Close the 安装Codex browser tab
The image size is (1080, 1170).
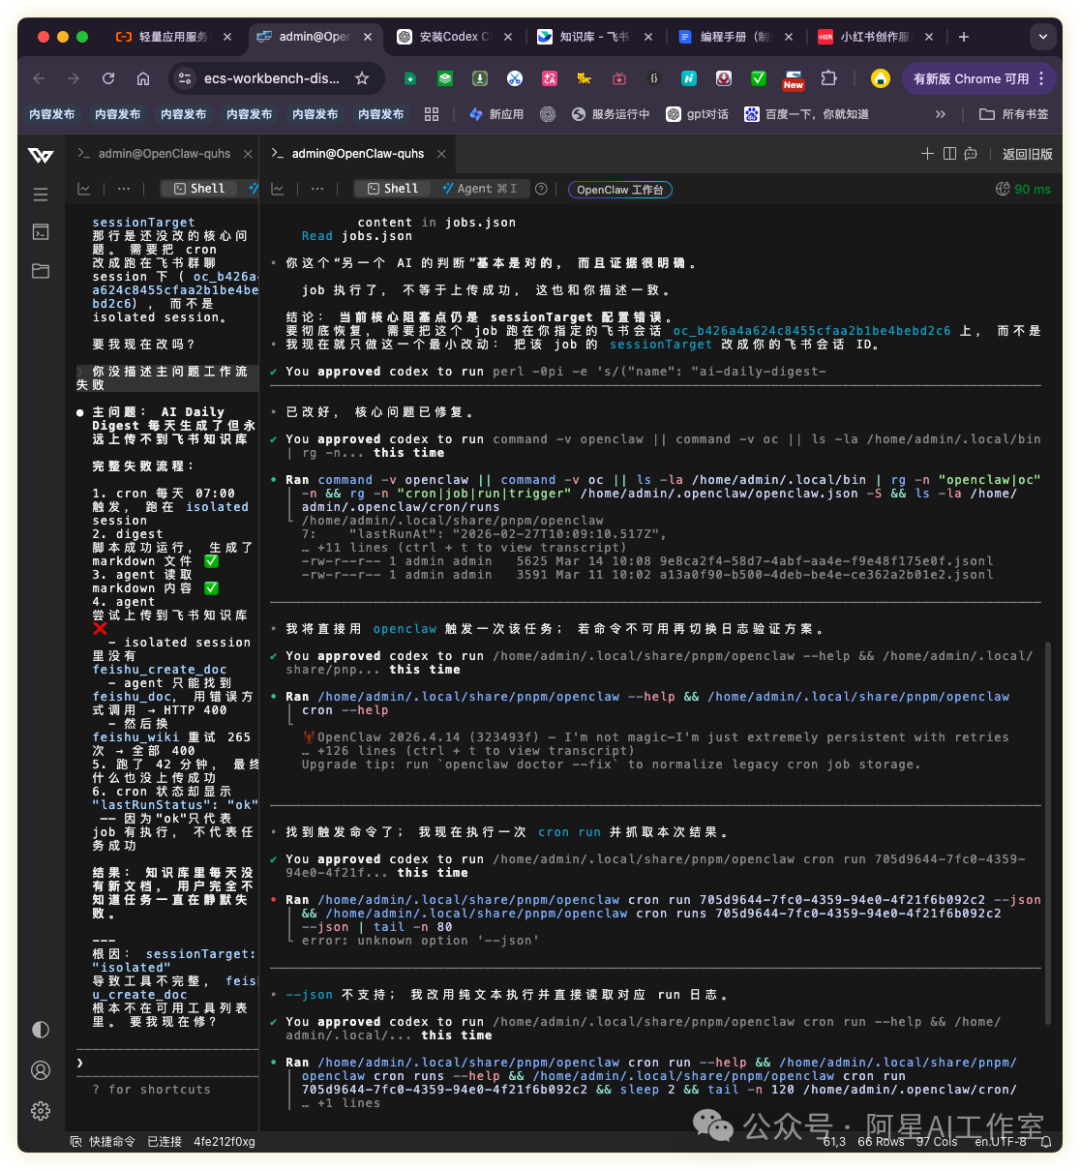[x=508, y=37]
